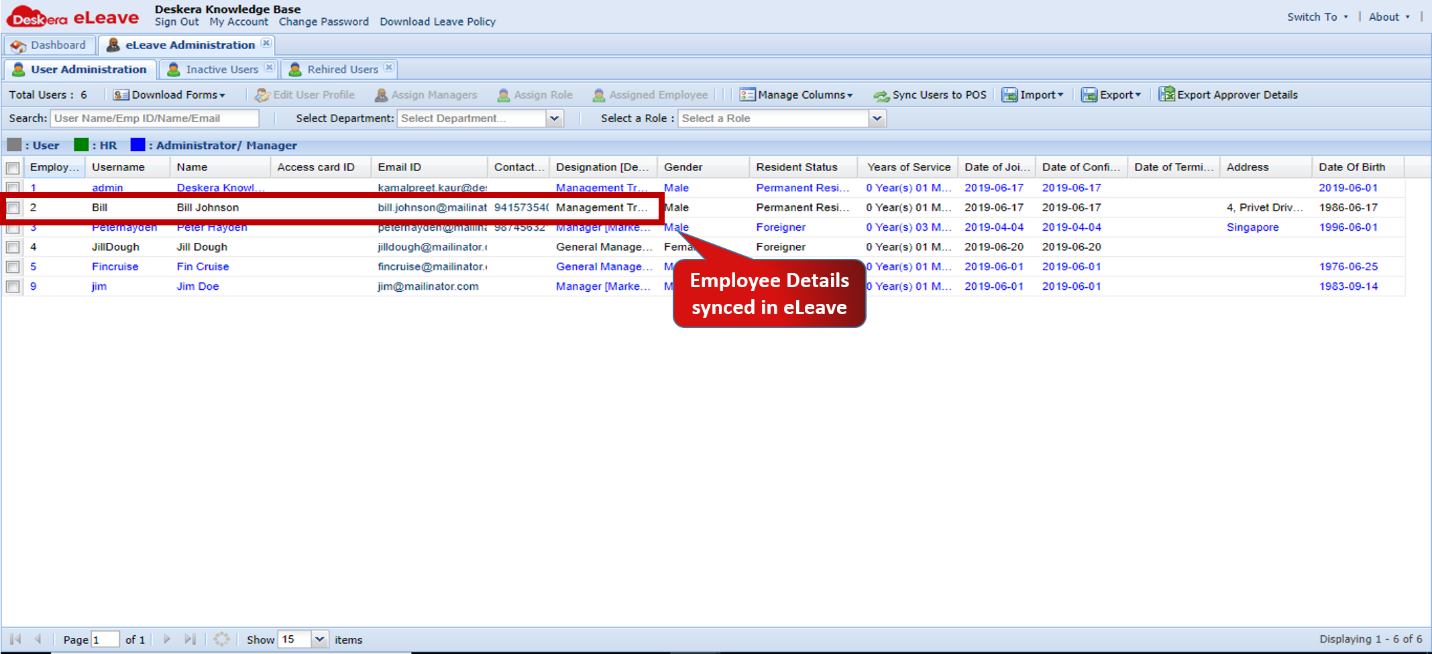Image resolution: width=1432 pixels, height=654 pixels.
Task: Check the checkbox next to user jim
Action: pos(13,287)
